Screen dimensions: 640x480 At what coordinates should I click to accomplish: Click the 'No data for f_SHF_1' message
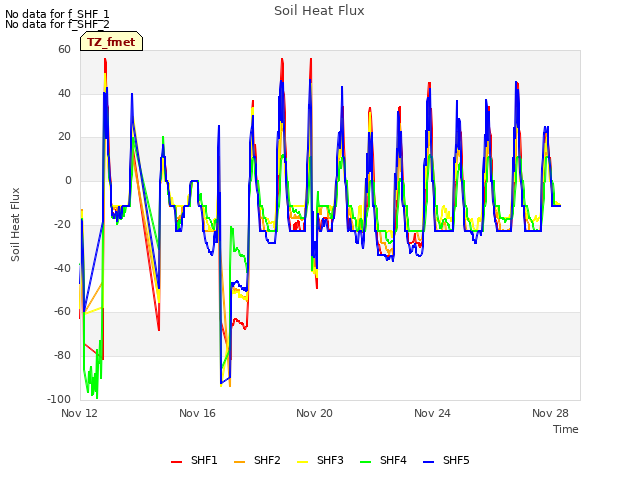tap(57, 14)
